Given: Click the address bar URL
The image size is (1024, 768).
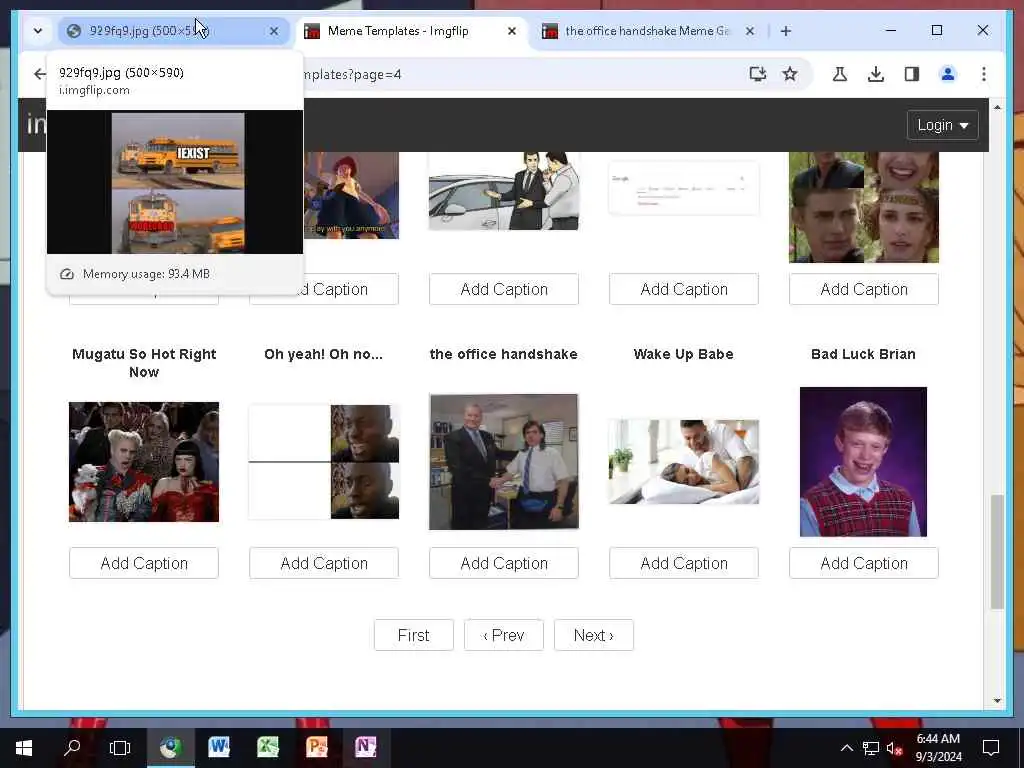Looking at the screenshot, I should (x=522, y=74).
